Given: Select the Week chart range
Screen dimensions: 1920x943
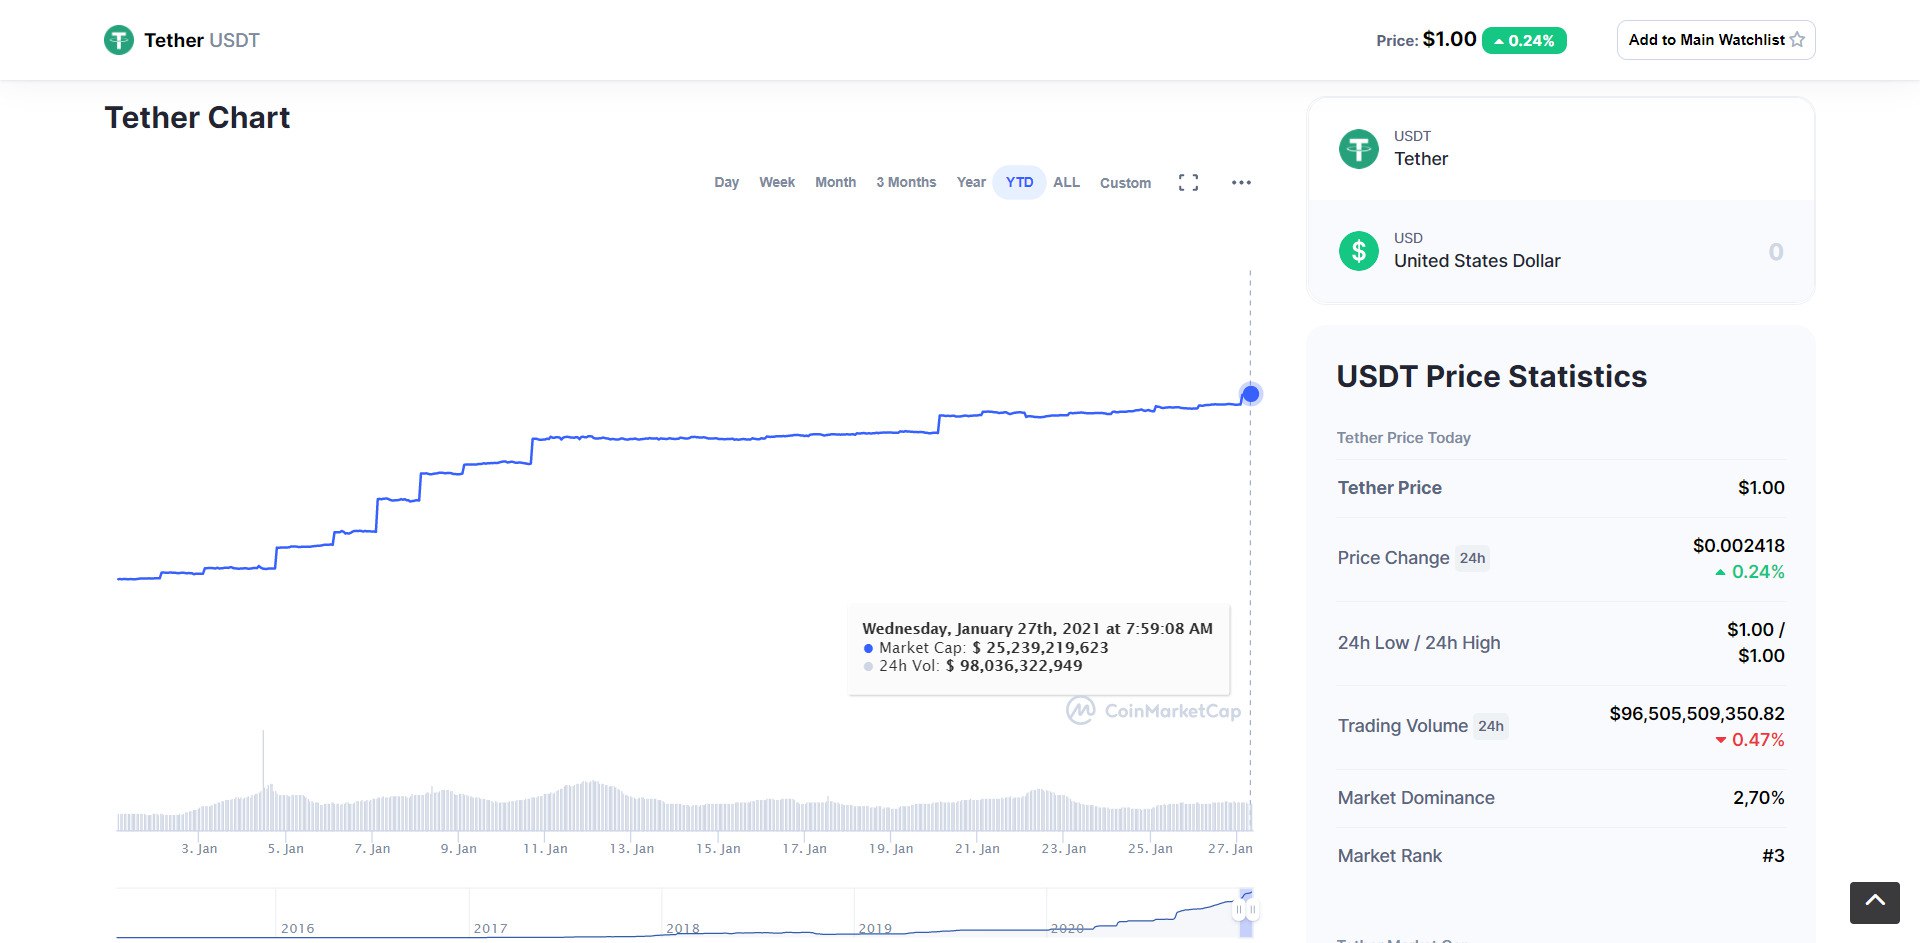Looking at the screenshot, I should point(777,182).
